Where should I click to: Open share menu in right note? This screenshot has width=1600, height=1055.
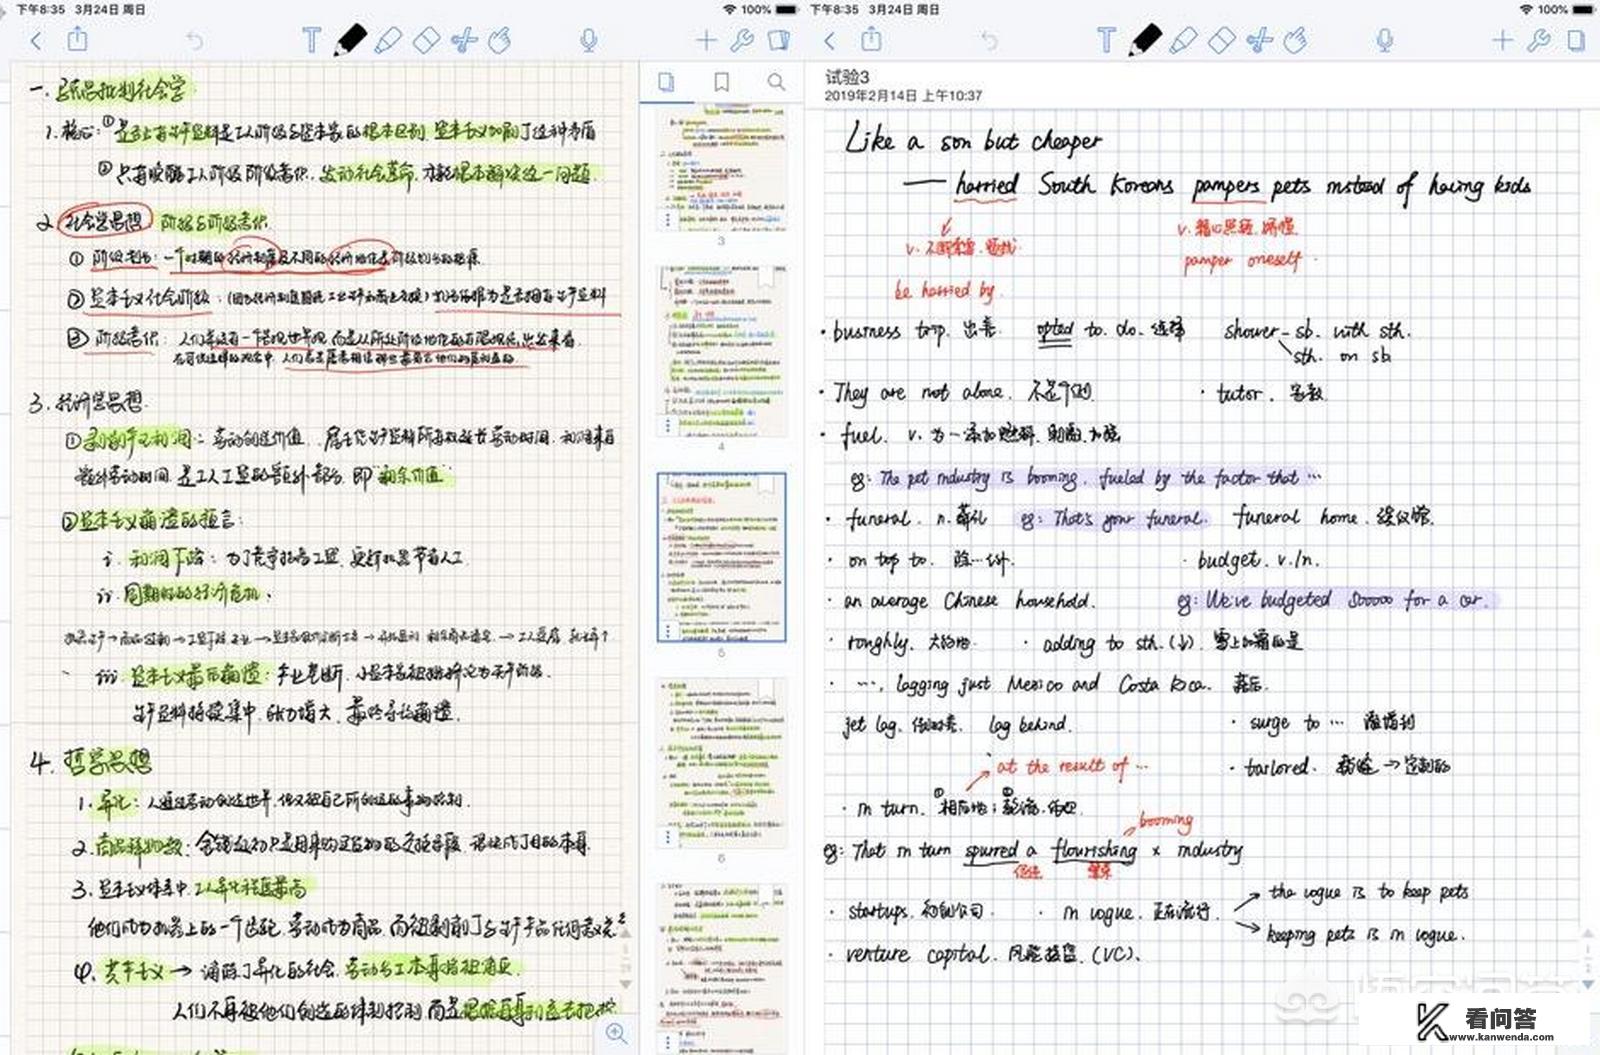point(871,40)
